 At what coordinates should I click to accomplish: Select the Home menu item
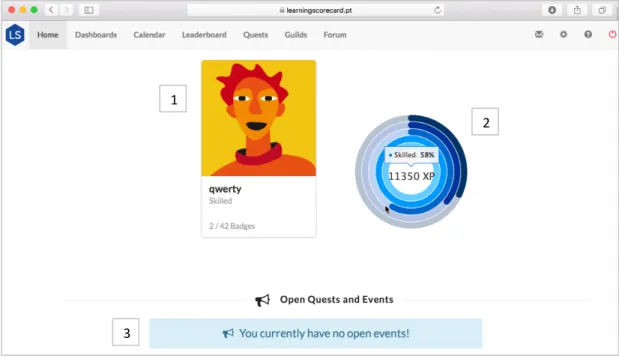48,35
